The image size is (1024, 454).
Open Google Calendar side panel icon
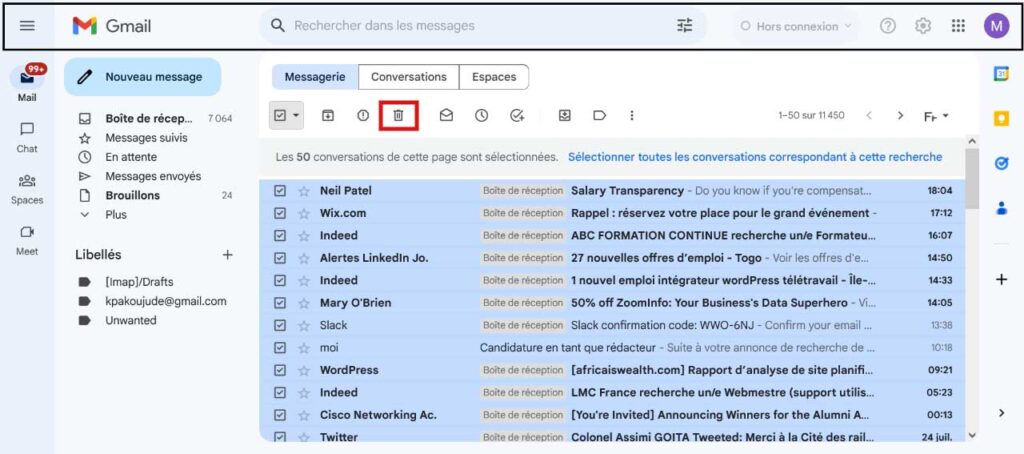[1001, 74]
